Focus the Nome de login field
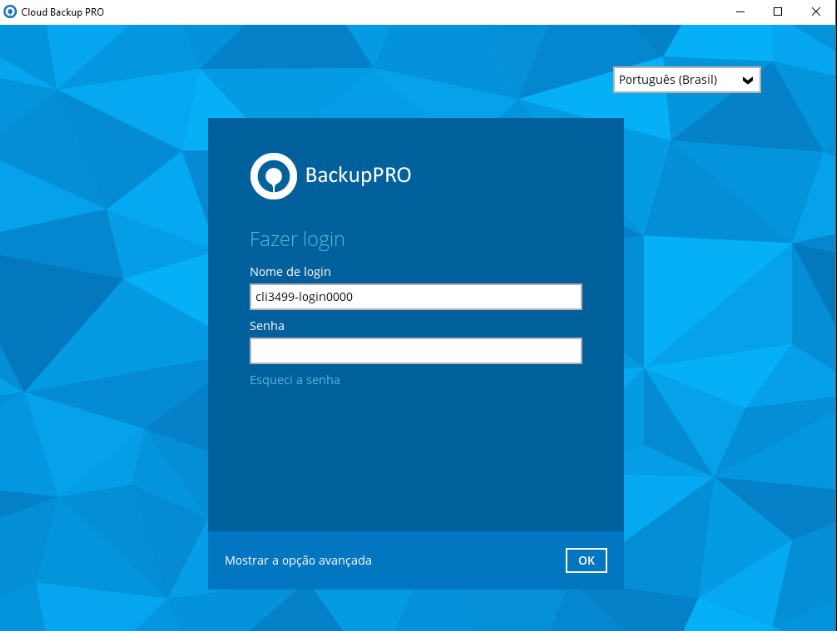Viewport: 837px width, 631px height. 415,297
